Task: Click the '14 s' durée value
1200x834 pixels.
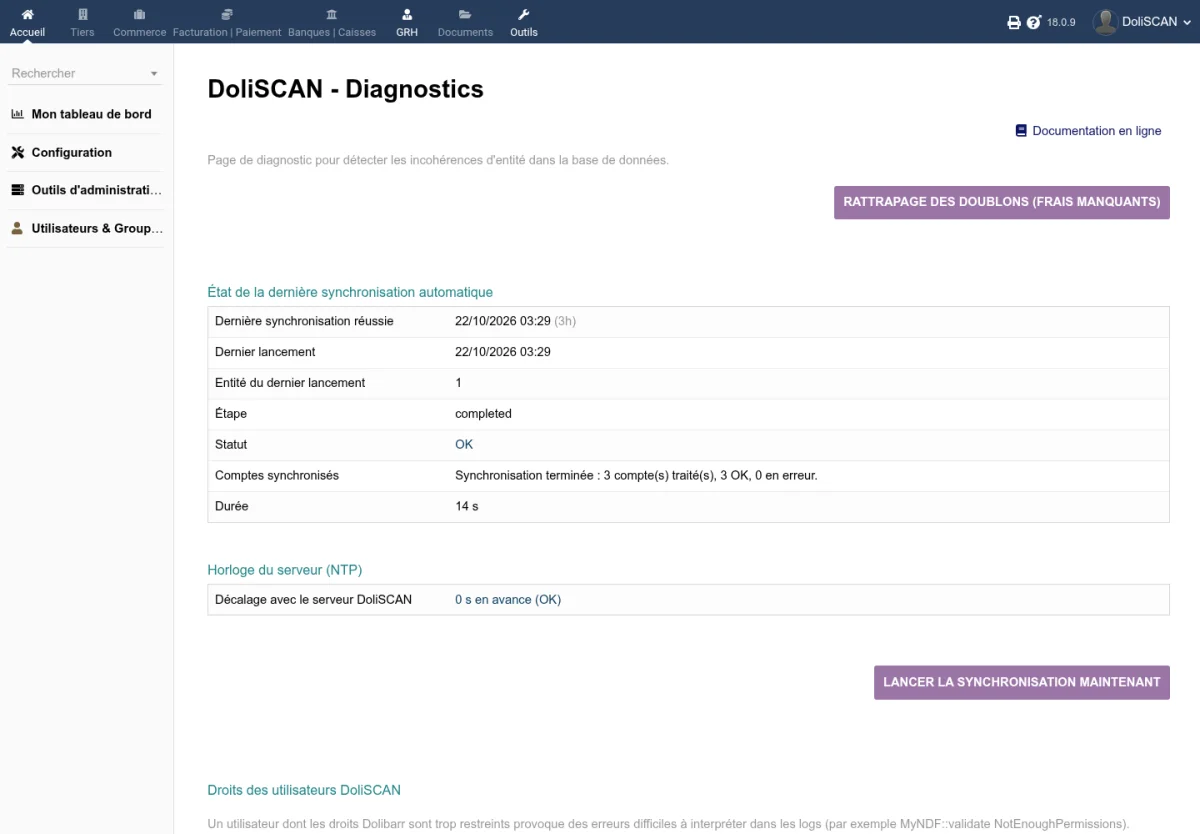Action: pyautogui.click(x=467, y=506)
